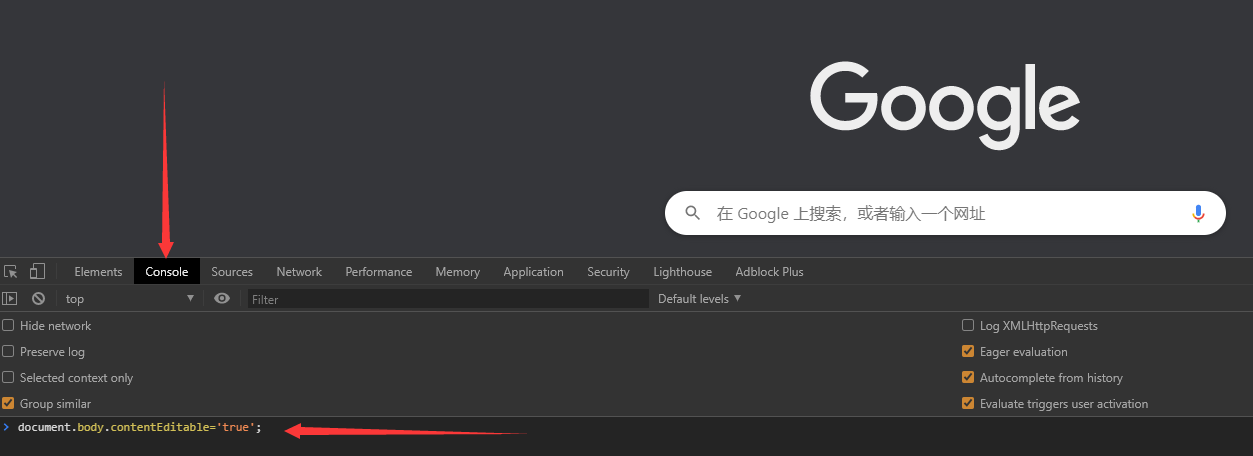Enable the Preserve log checkbox
The height and width of the screenshot is (456, 1253).
point(9,352)
